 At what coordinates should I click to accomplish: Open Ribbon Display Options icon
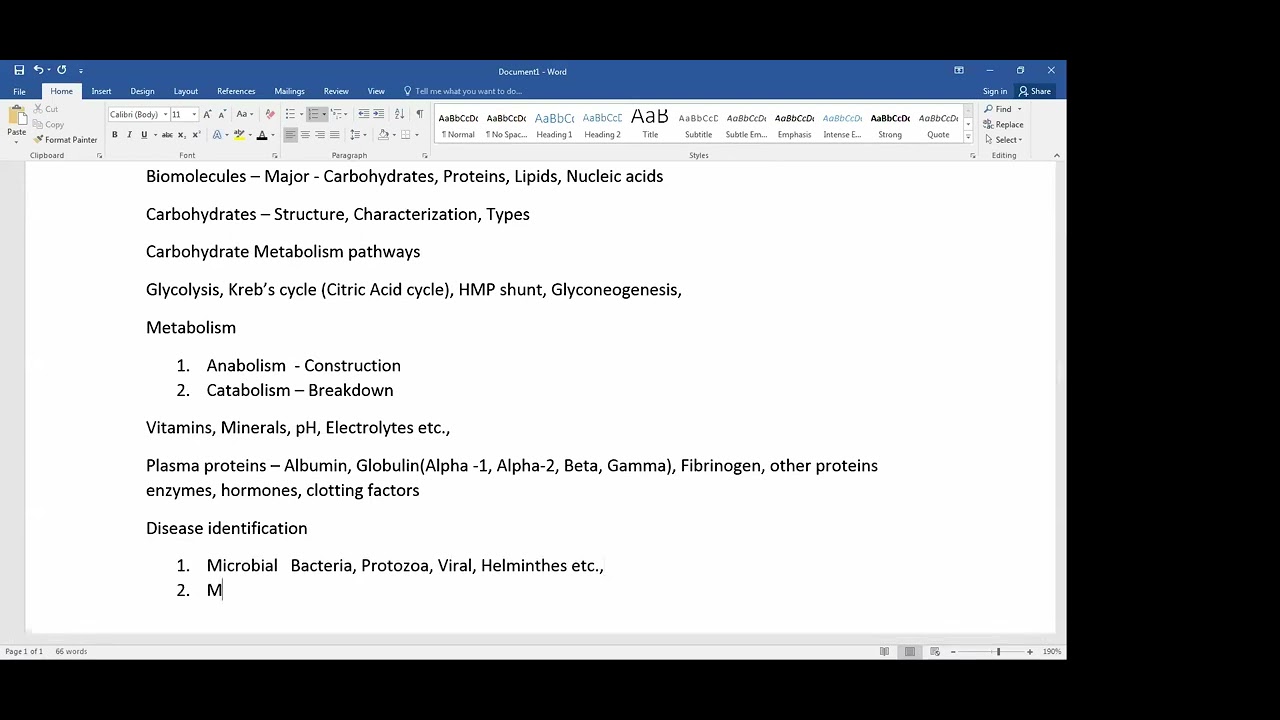[x=959, y=70]
